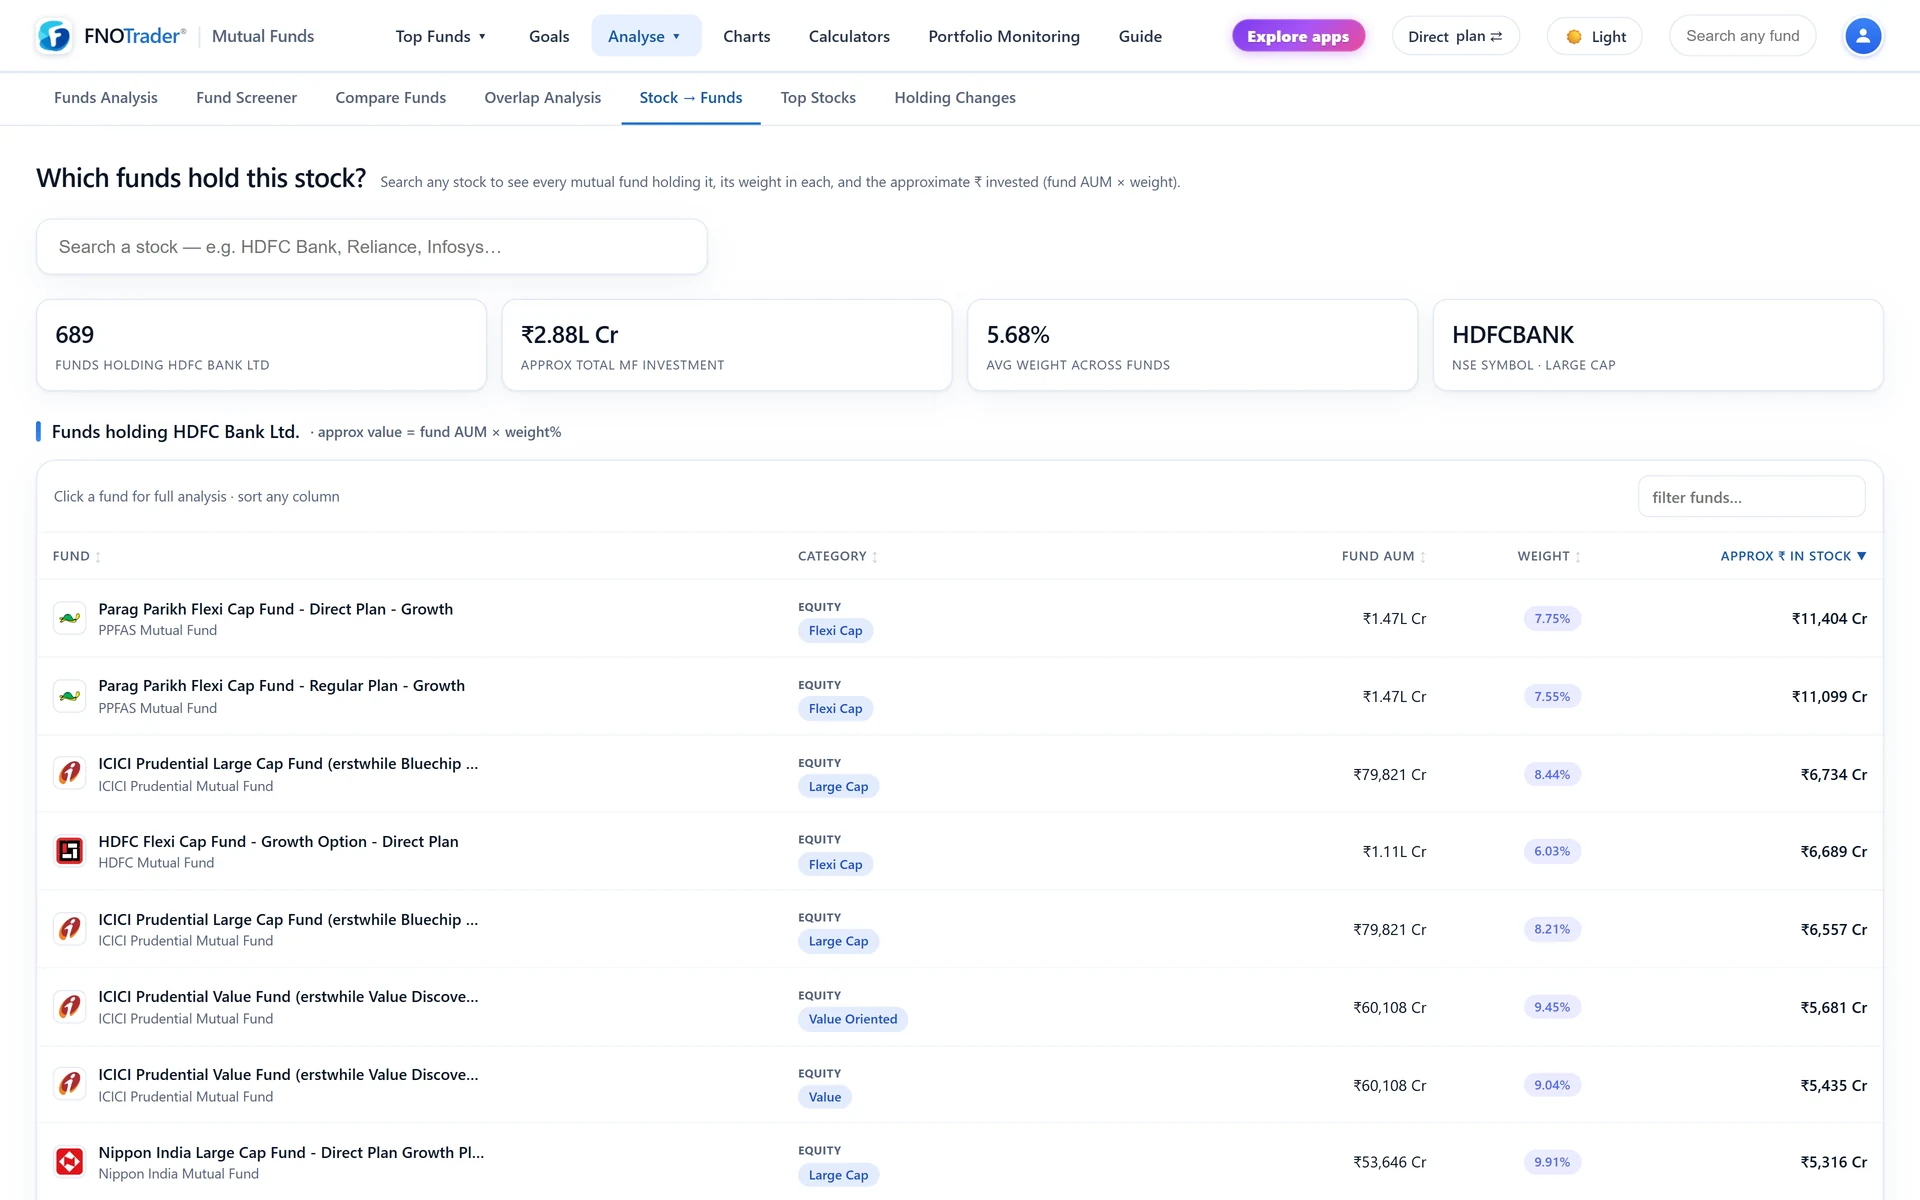Click the Search any fund field
The height and width of the screenshot is (1200, 1920).
coord(1742,36)
